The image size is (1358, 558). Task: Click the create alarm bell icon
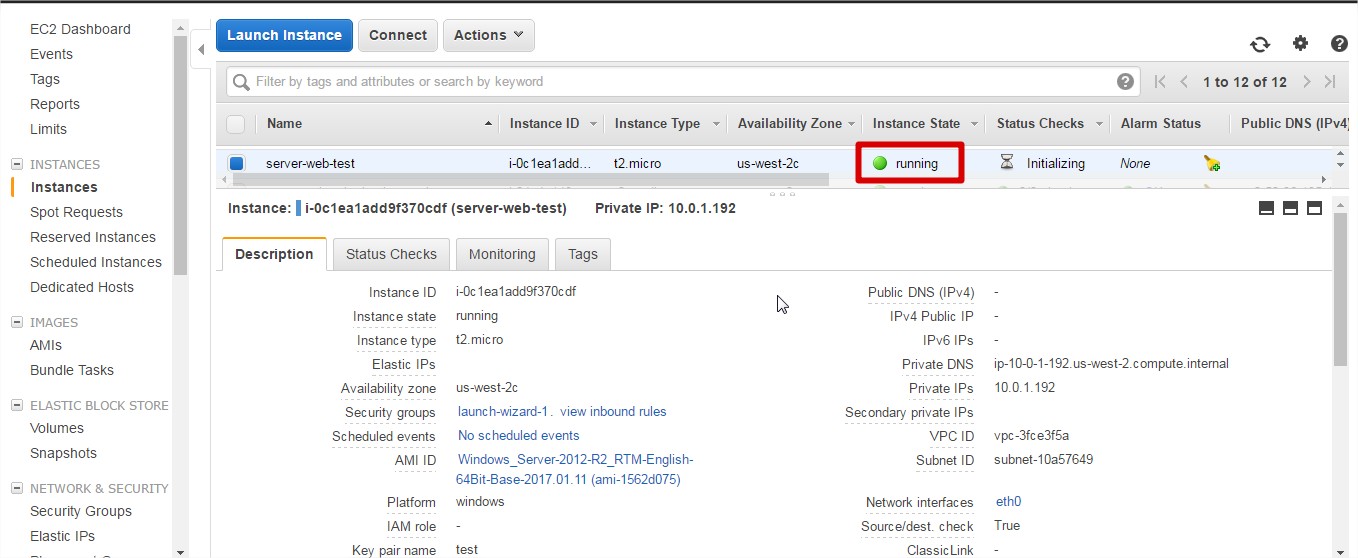tap(1212, 163)
